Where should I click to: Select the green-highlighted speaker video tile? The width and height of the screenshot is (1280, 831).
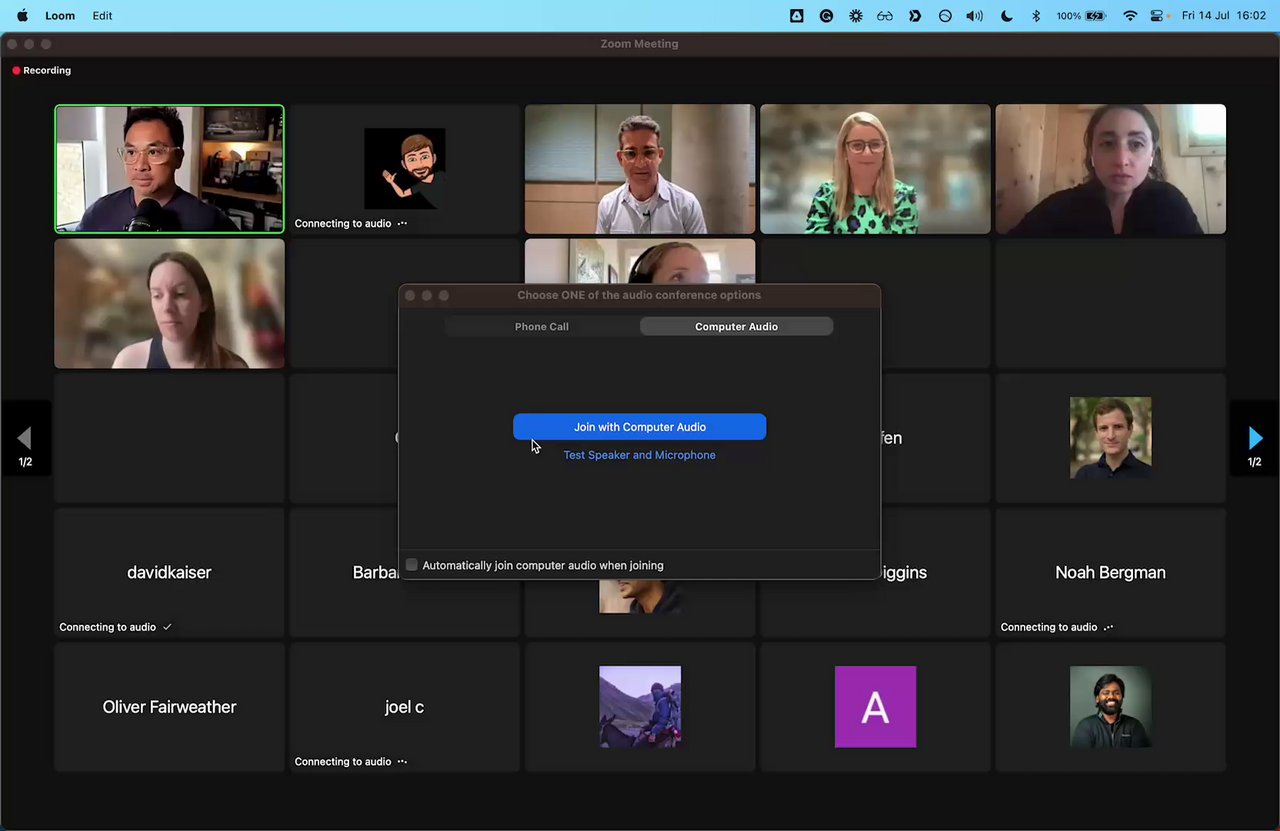tap(169, 169)
